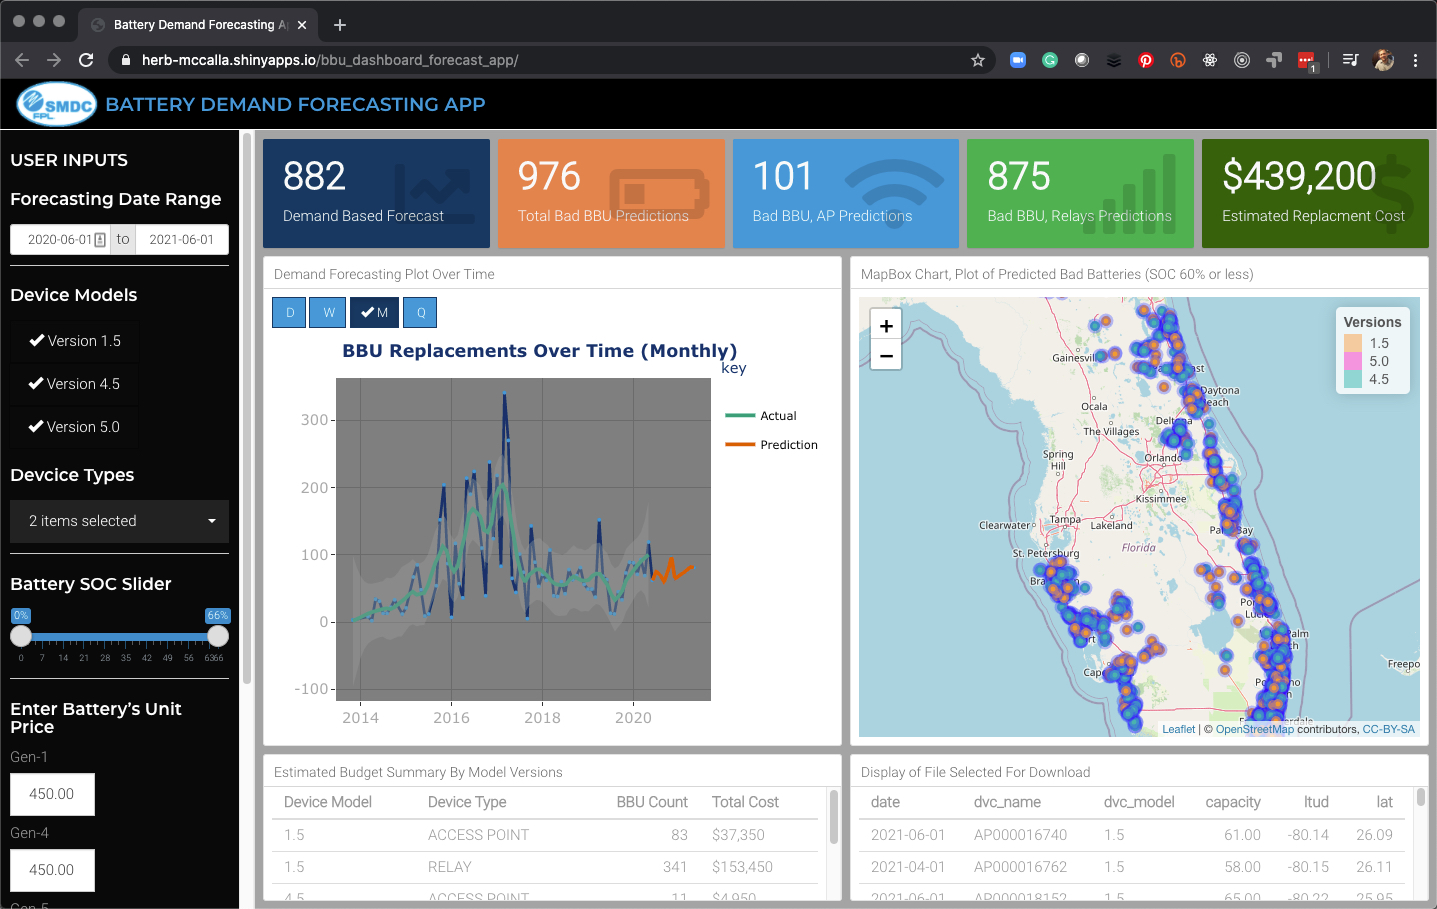The width and height of the screenshot is (1437, 909).
Task: Reload the page
Action: (x=86, y=60)
